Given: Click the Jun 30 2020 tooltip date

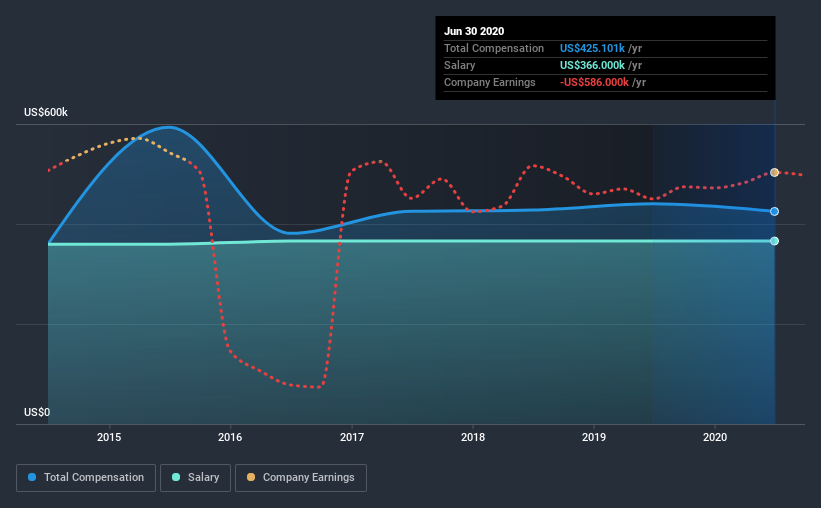Looking at the screenshot, I should (x=474, y=31).
